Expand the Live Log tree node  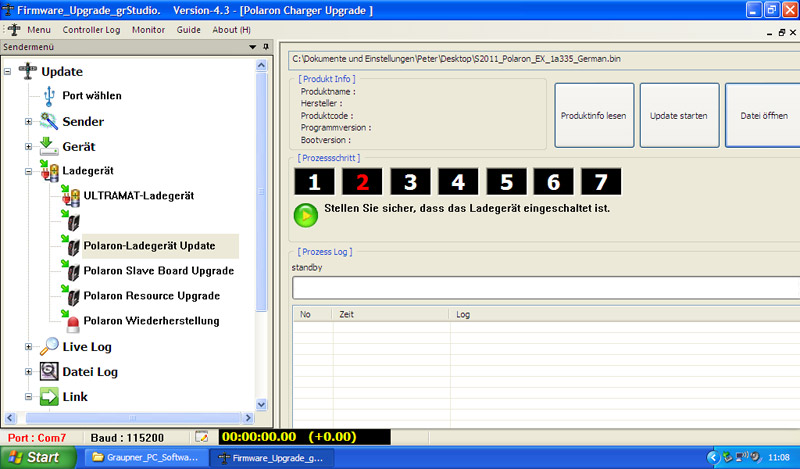pos(29,347)
